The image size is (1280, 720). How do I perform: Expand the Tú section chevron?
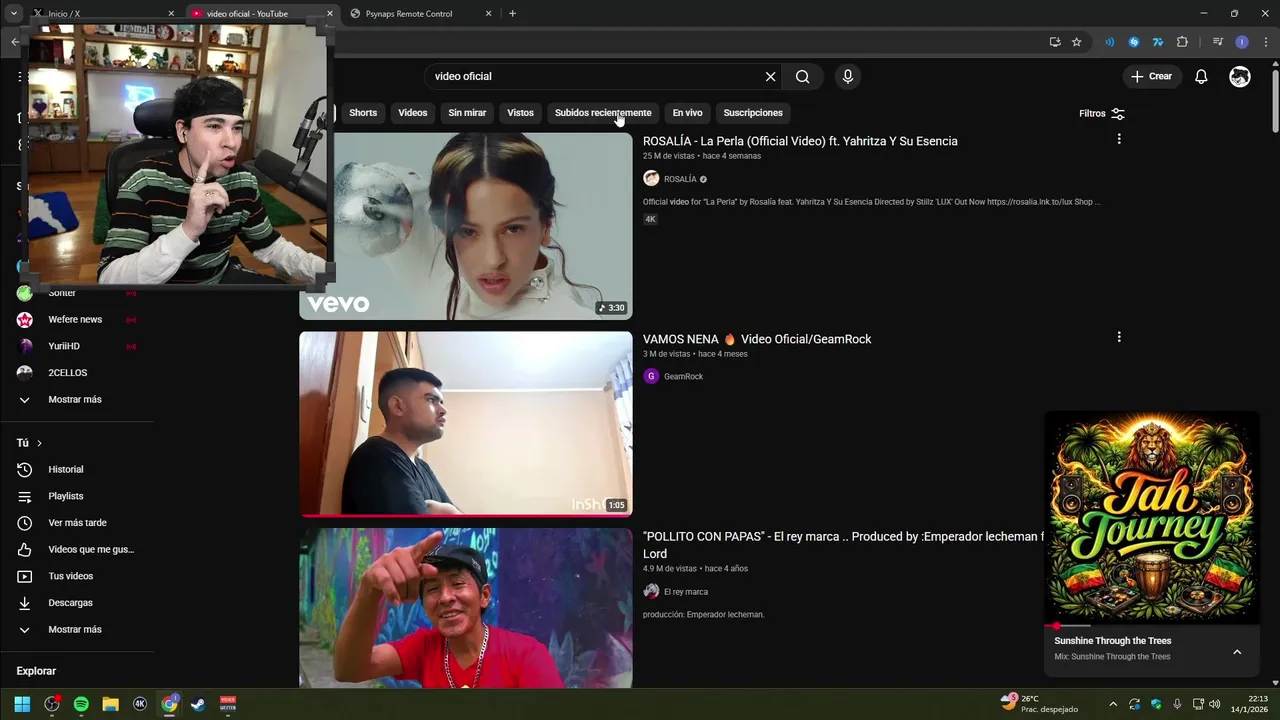point(39,443)
